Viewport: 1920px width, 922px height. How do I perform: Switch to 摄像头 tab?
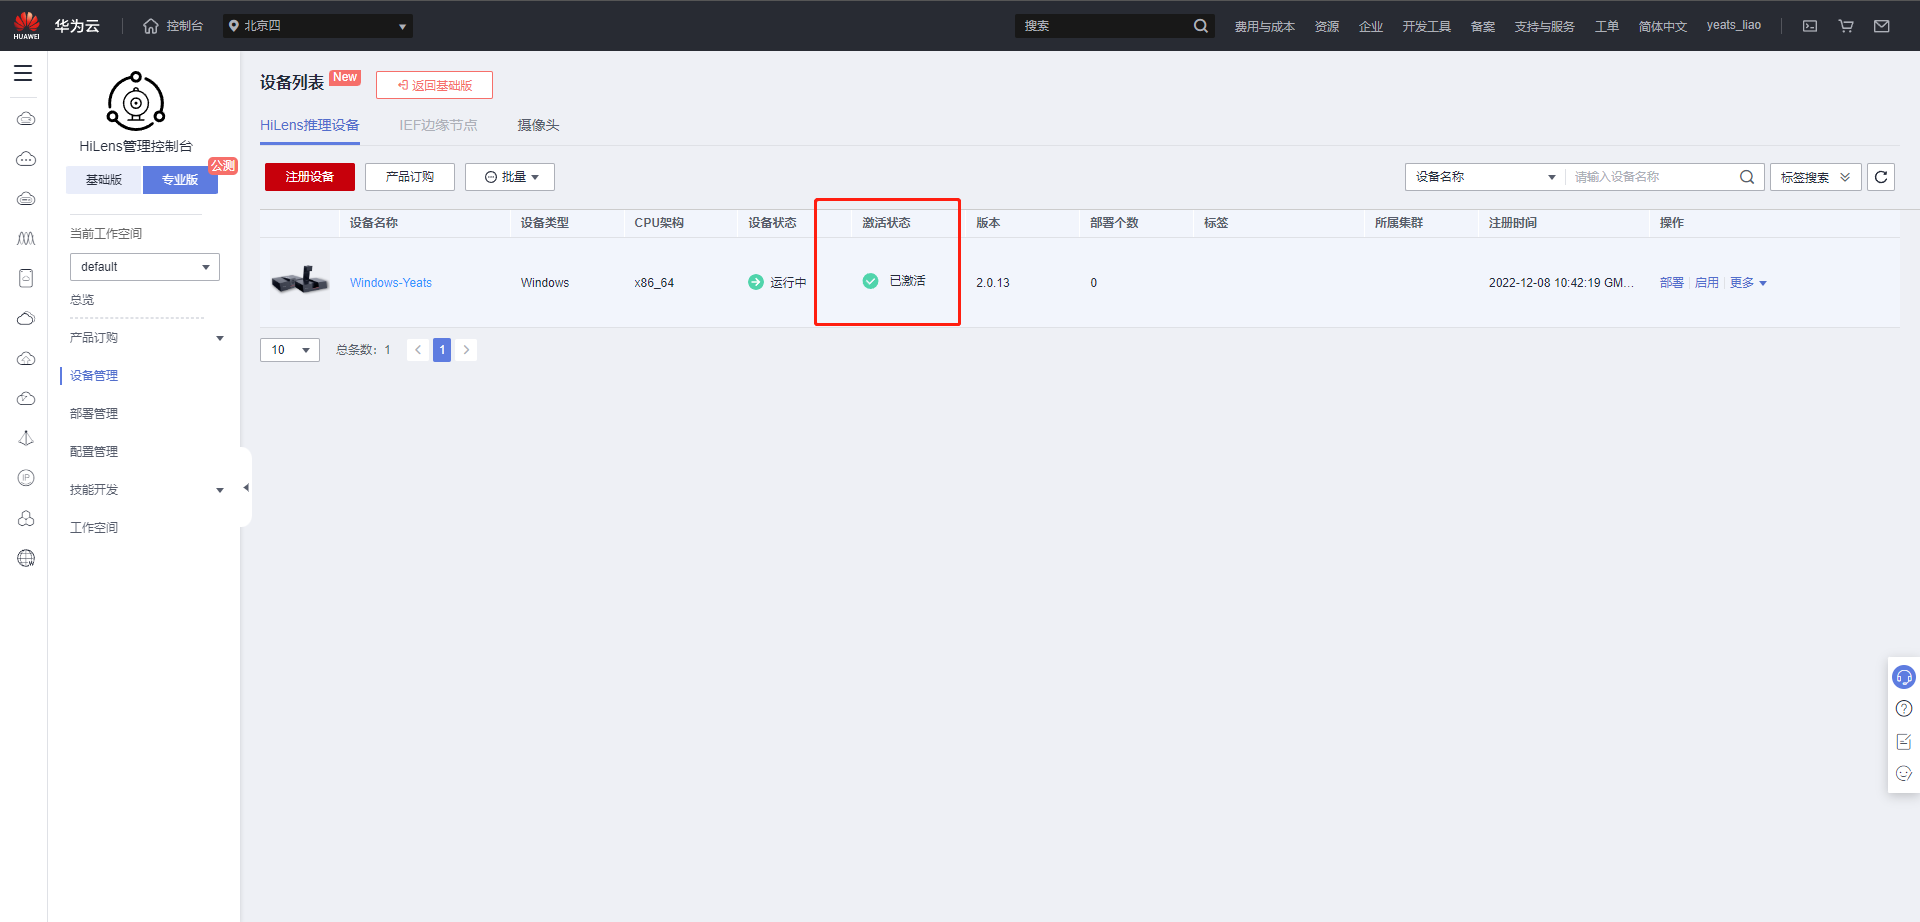[x=538, y=125]
